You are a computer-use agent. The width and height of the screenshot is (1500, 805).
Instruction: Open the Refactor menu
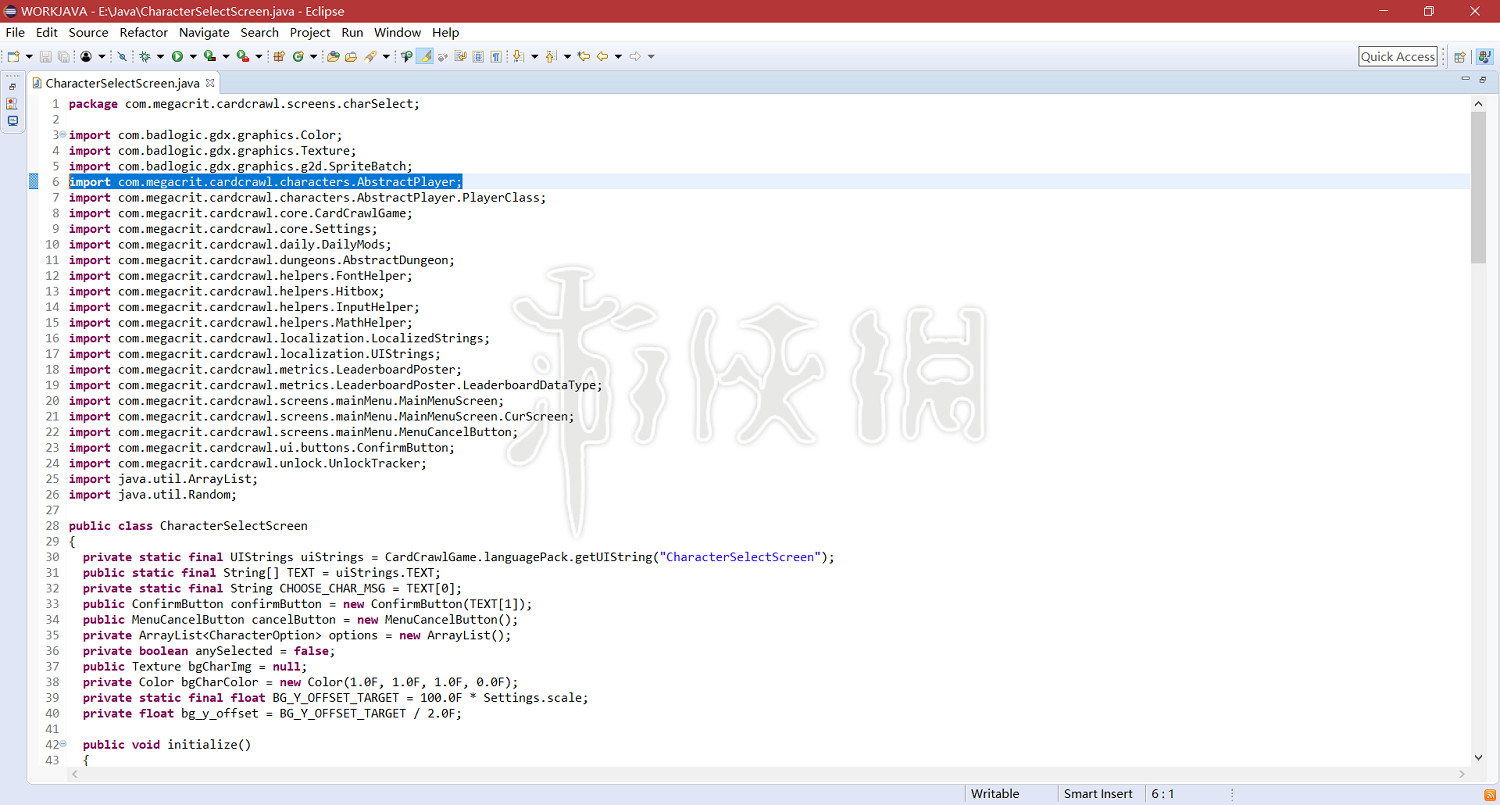pos(144,33)
